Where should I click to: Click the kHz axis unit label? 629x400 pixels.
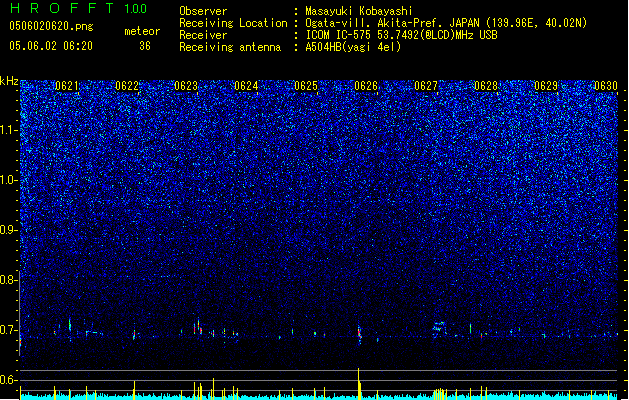pos(9,81)
